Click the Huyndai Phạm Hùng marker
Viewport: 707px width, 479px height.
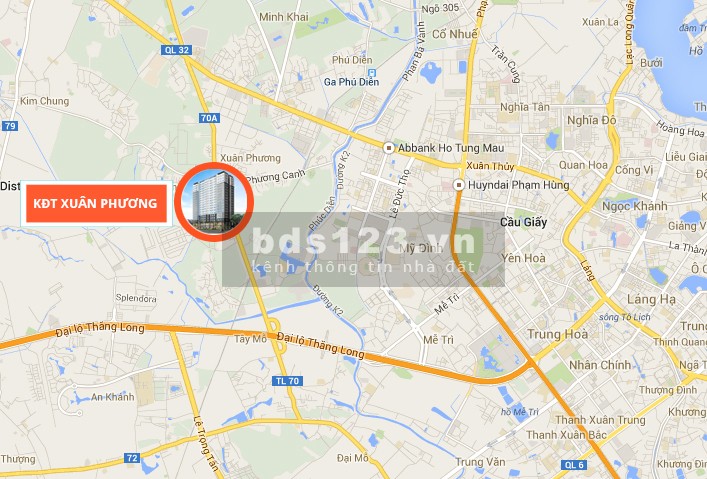pyautogui.click(x=459, y=185)
